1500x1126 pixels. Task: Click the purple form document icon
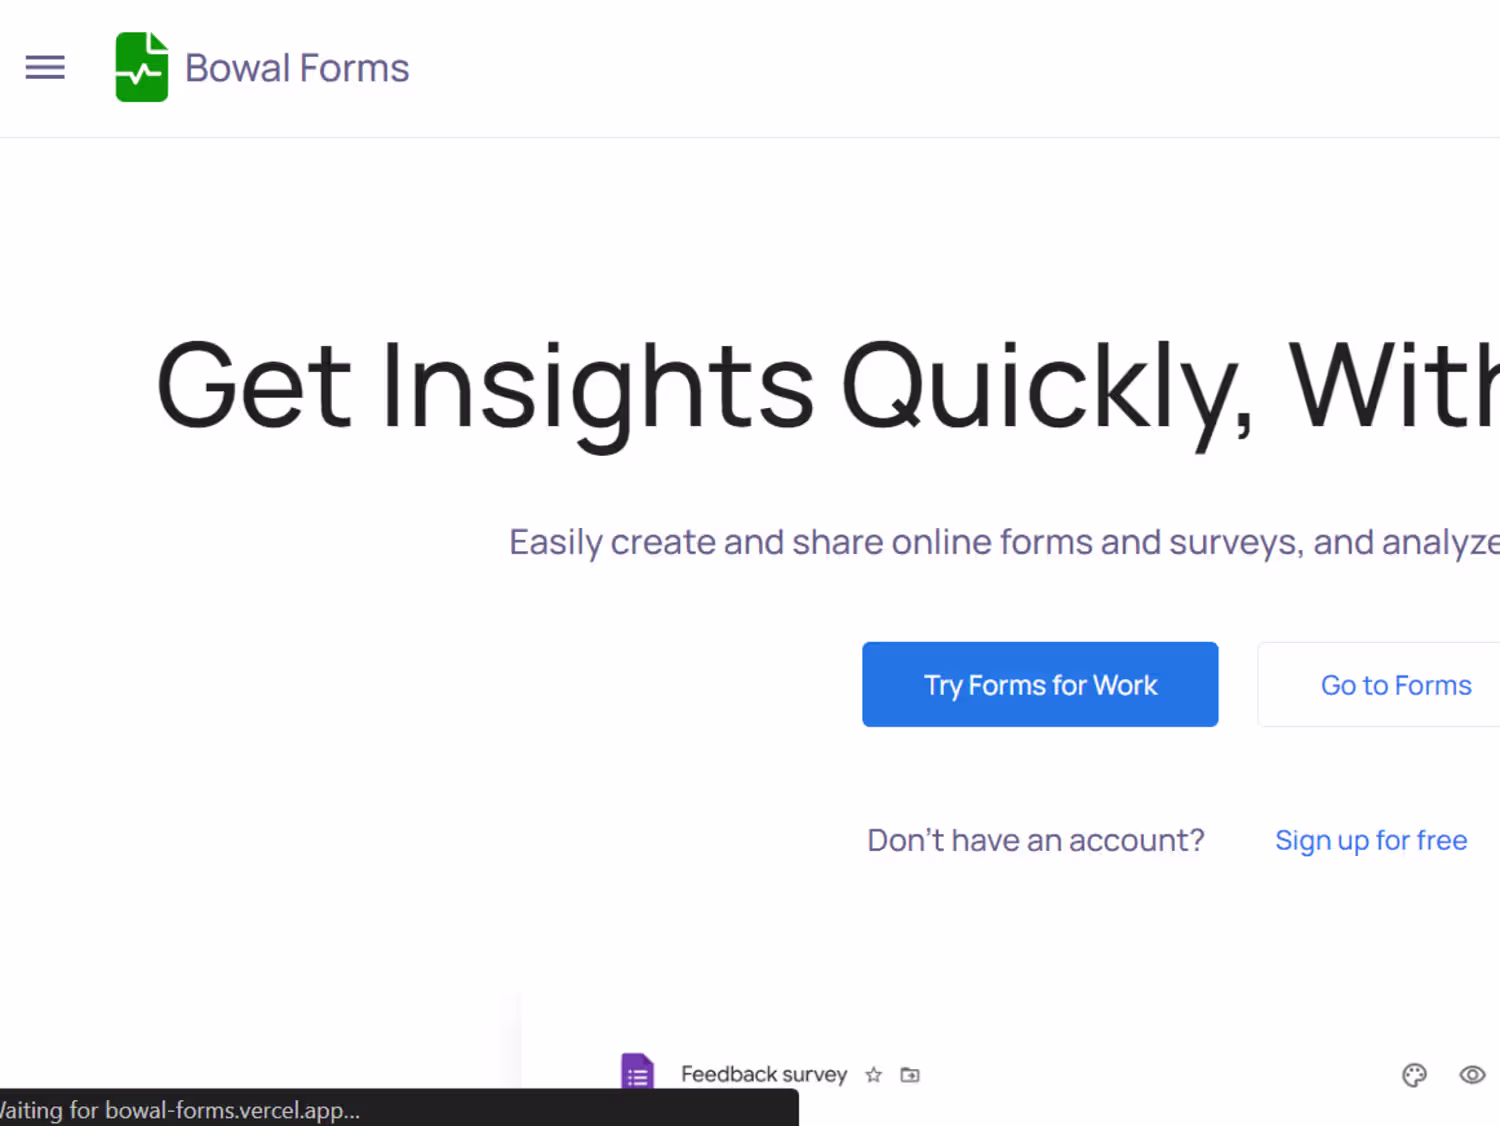637,1071
